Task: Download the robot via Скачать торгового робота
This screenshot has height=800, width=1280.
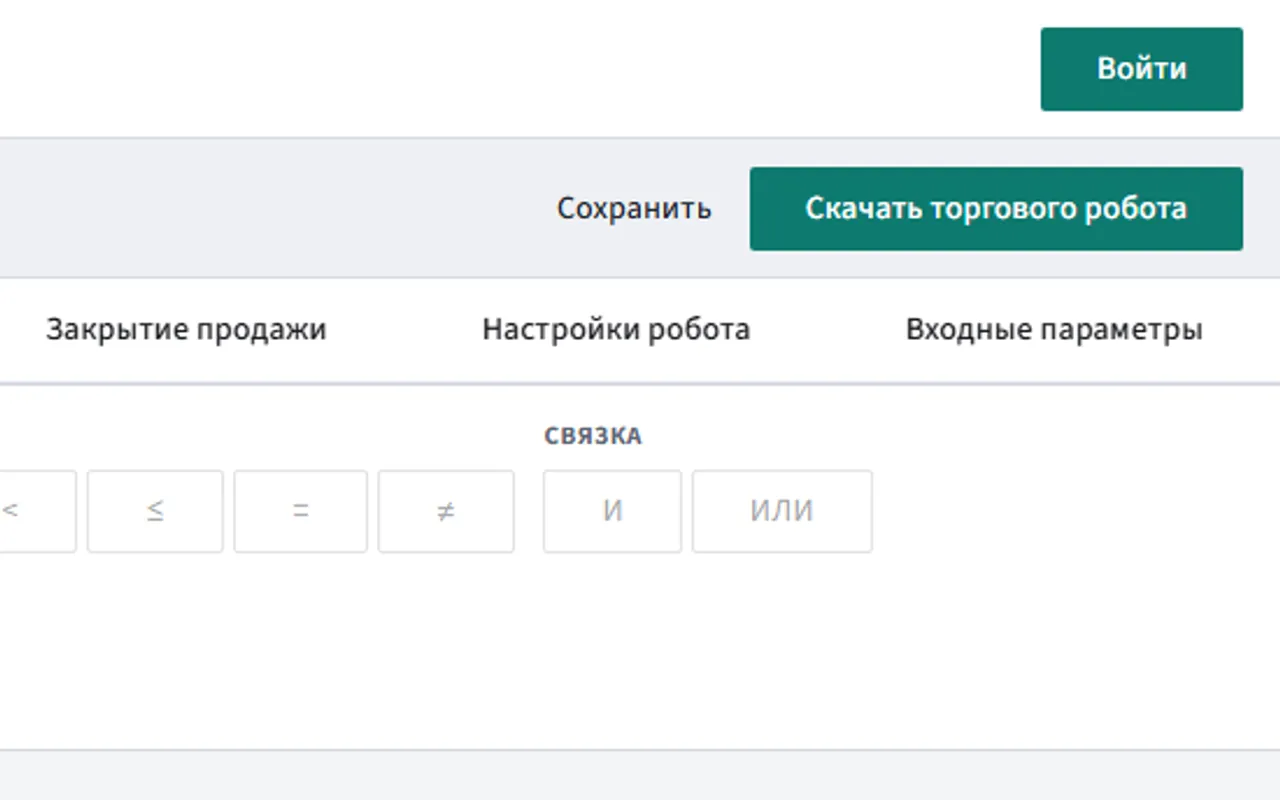Action: (996, 209)
